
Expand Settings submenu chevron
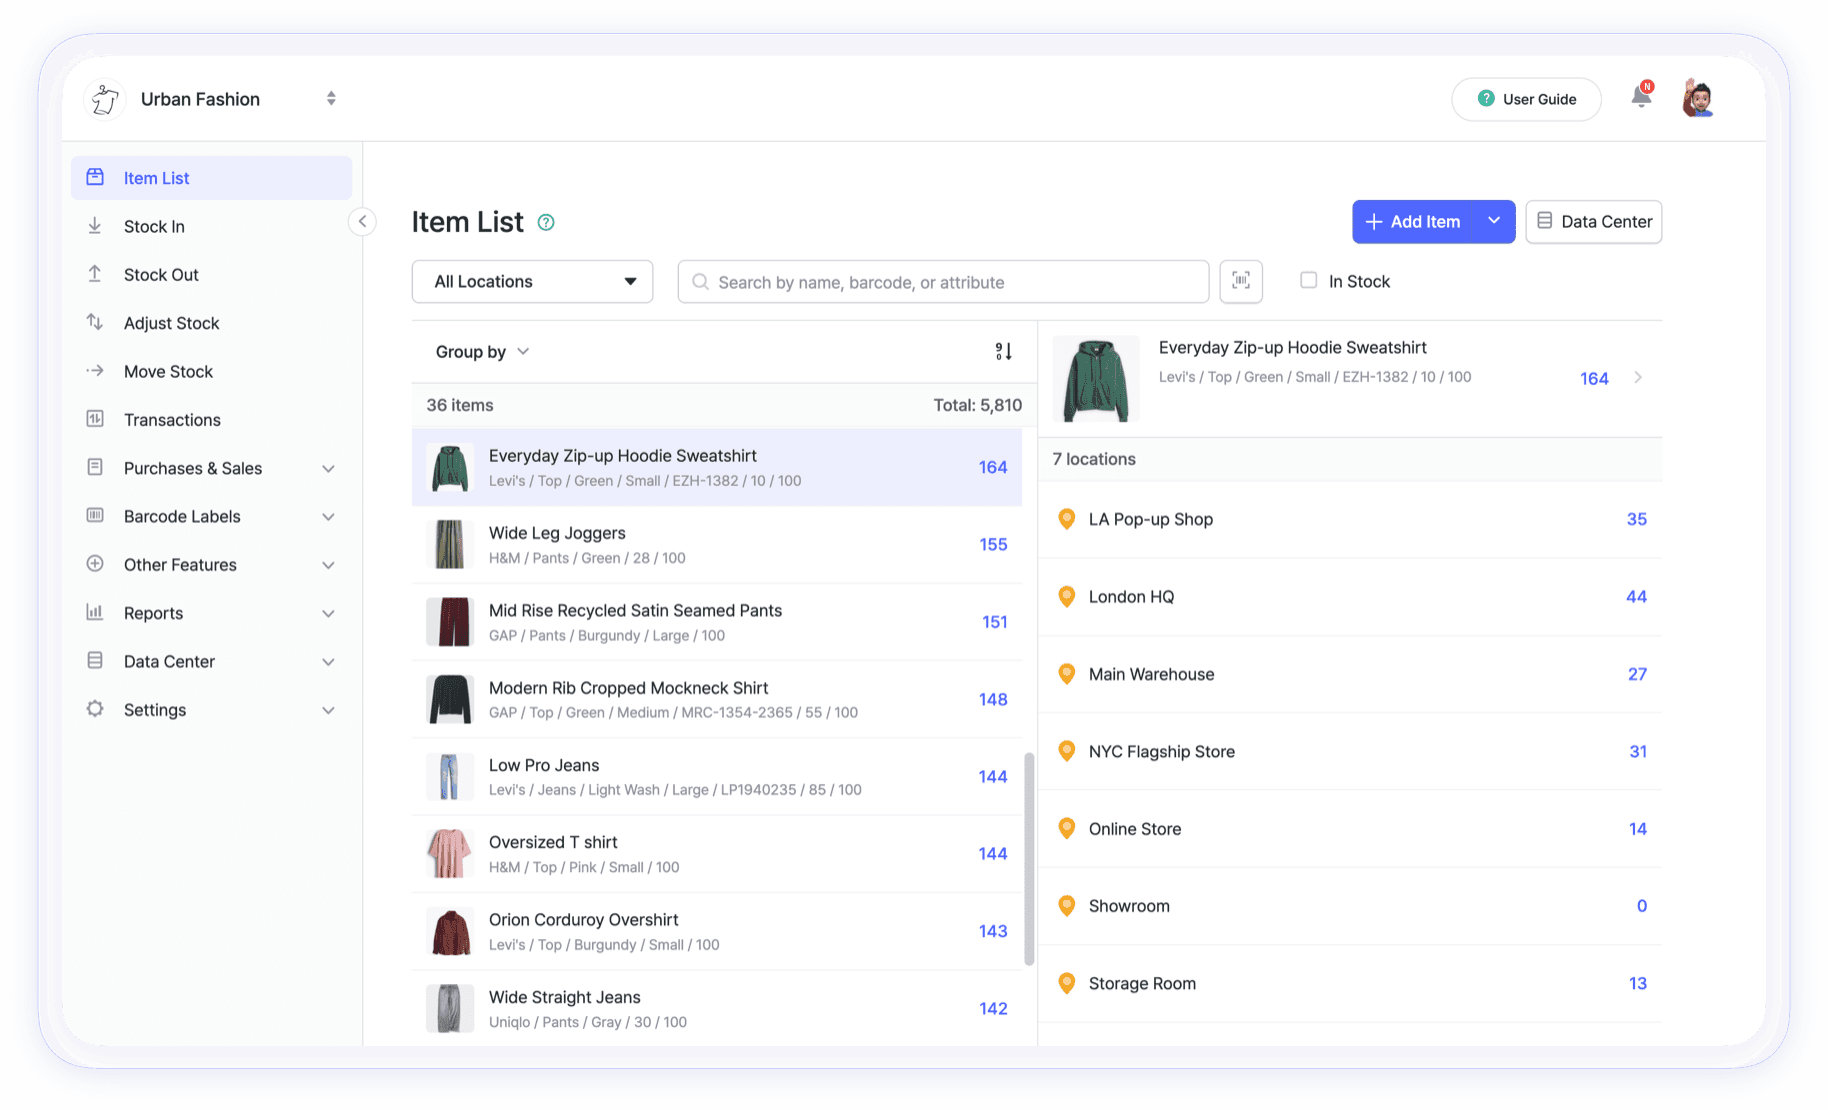[328, 710]
